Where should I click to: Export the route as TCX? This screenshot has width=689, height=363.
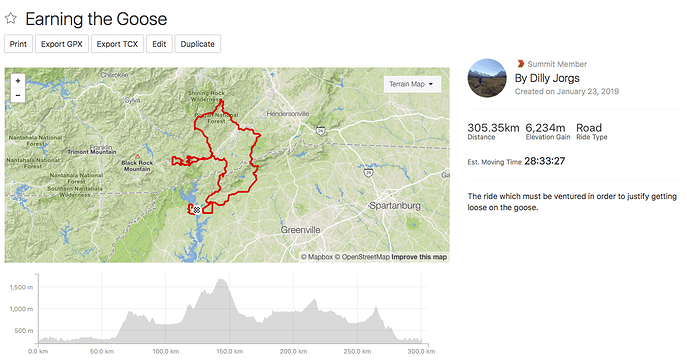[117, 44]
